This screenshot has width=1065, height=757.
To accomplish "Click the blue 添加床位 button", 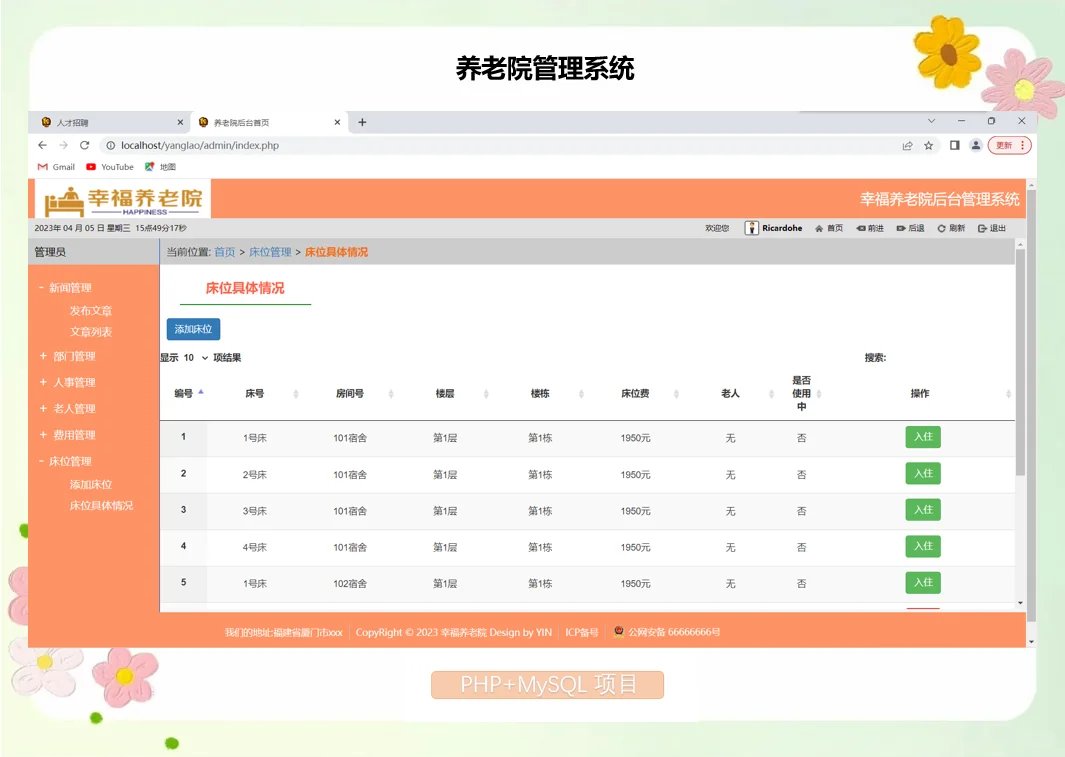I will [193, 329].
